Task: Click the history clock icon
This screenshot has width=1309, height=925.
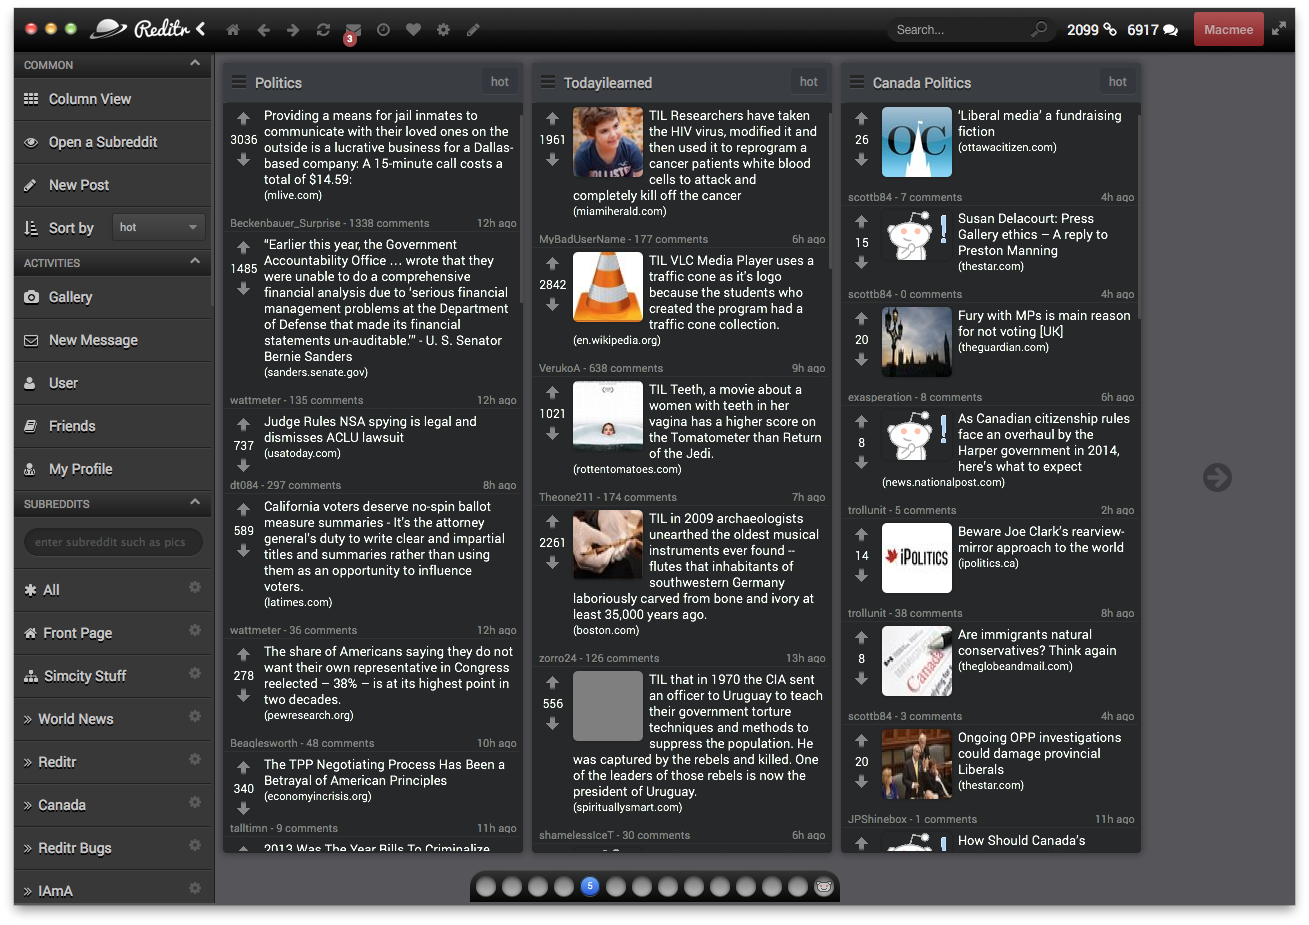Action: (383, 30)
